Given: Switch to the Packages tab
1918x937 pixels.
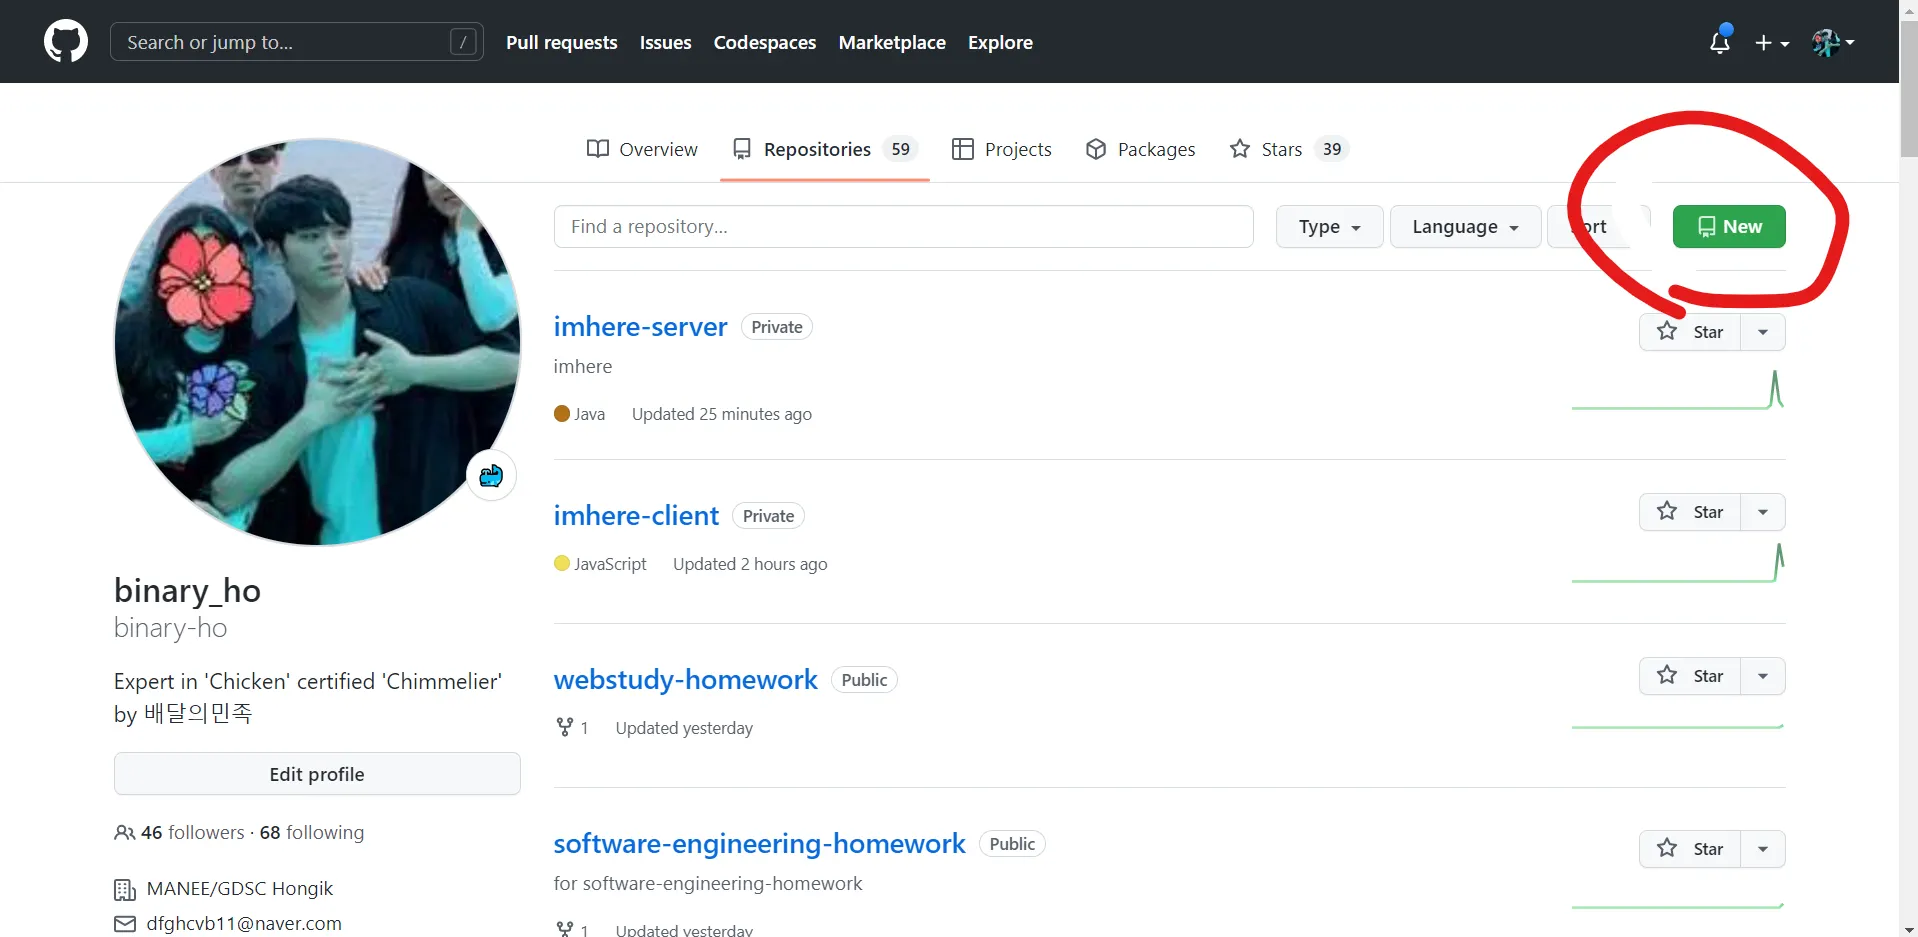Looking at the screenshot, I should [x=1140, y=149].
